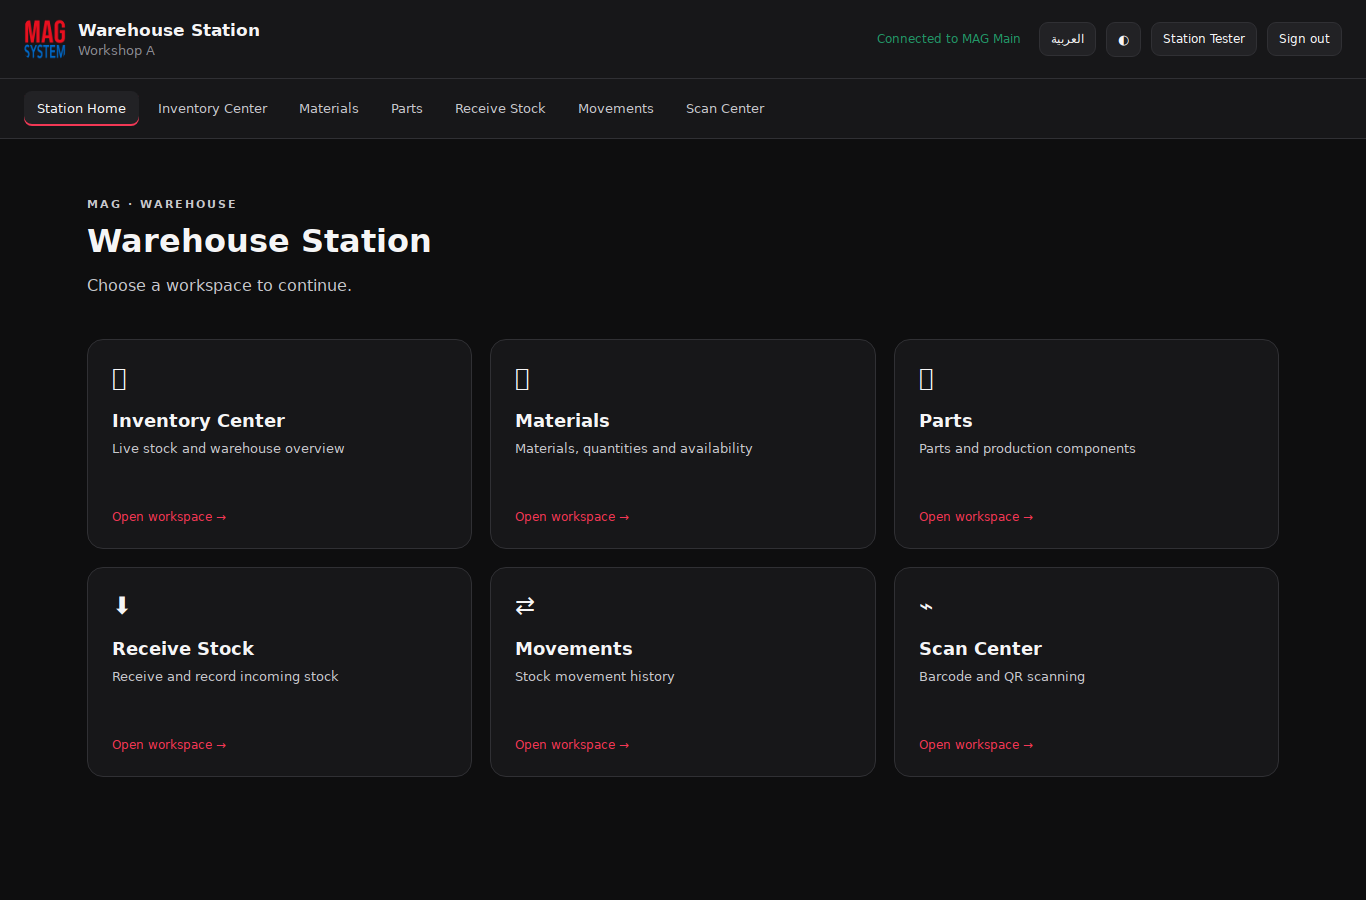Click the Scan Center card icon
The width and height of the screenshot is (1366, 900).
tap(926, 606)
